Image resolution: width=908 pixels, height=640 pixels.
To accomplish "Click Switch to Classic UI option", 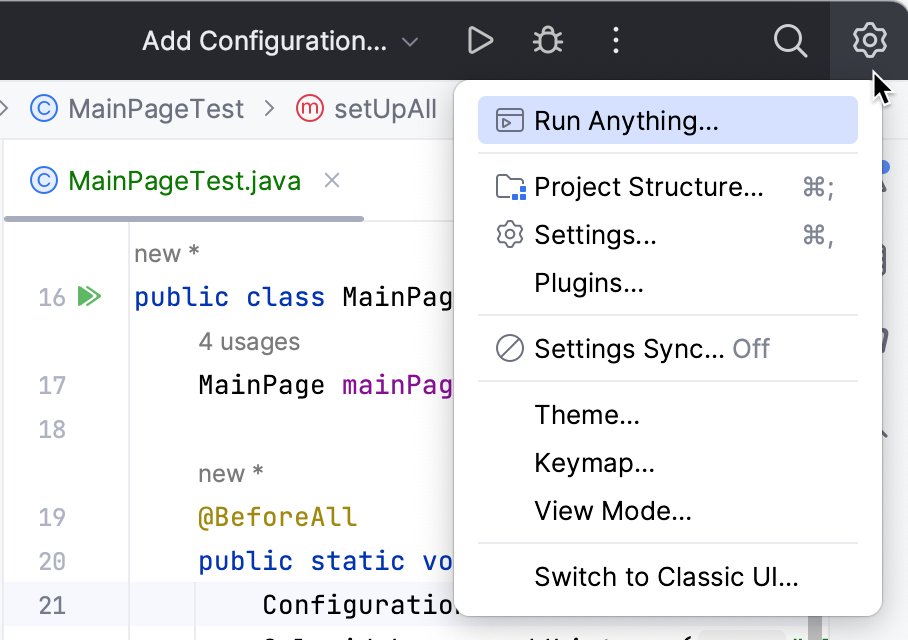I will pyautogui.click(x=665, y=577).
